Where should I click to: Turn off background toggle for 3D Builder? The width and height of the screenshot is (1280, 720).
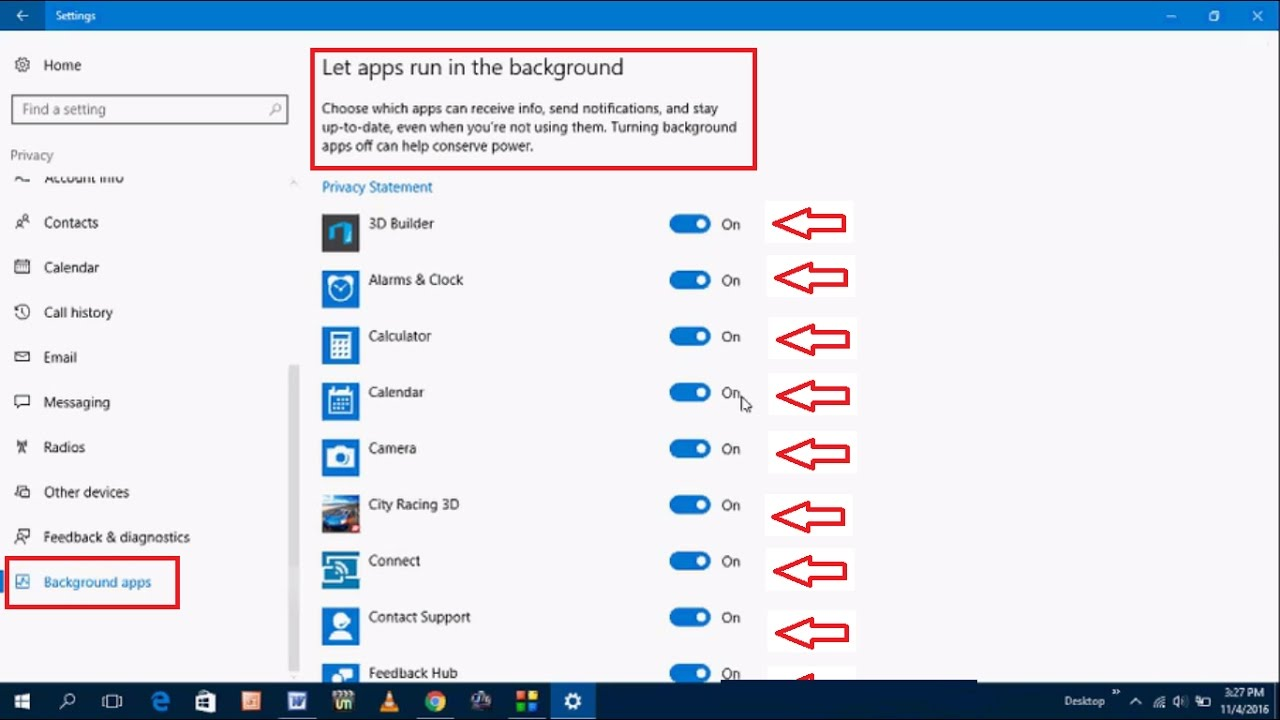[690, 224]
